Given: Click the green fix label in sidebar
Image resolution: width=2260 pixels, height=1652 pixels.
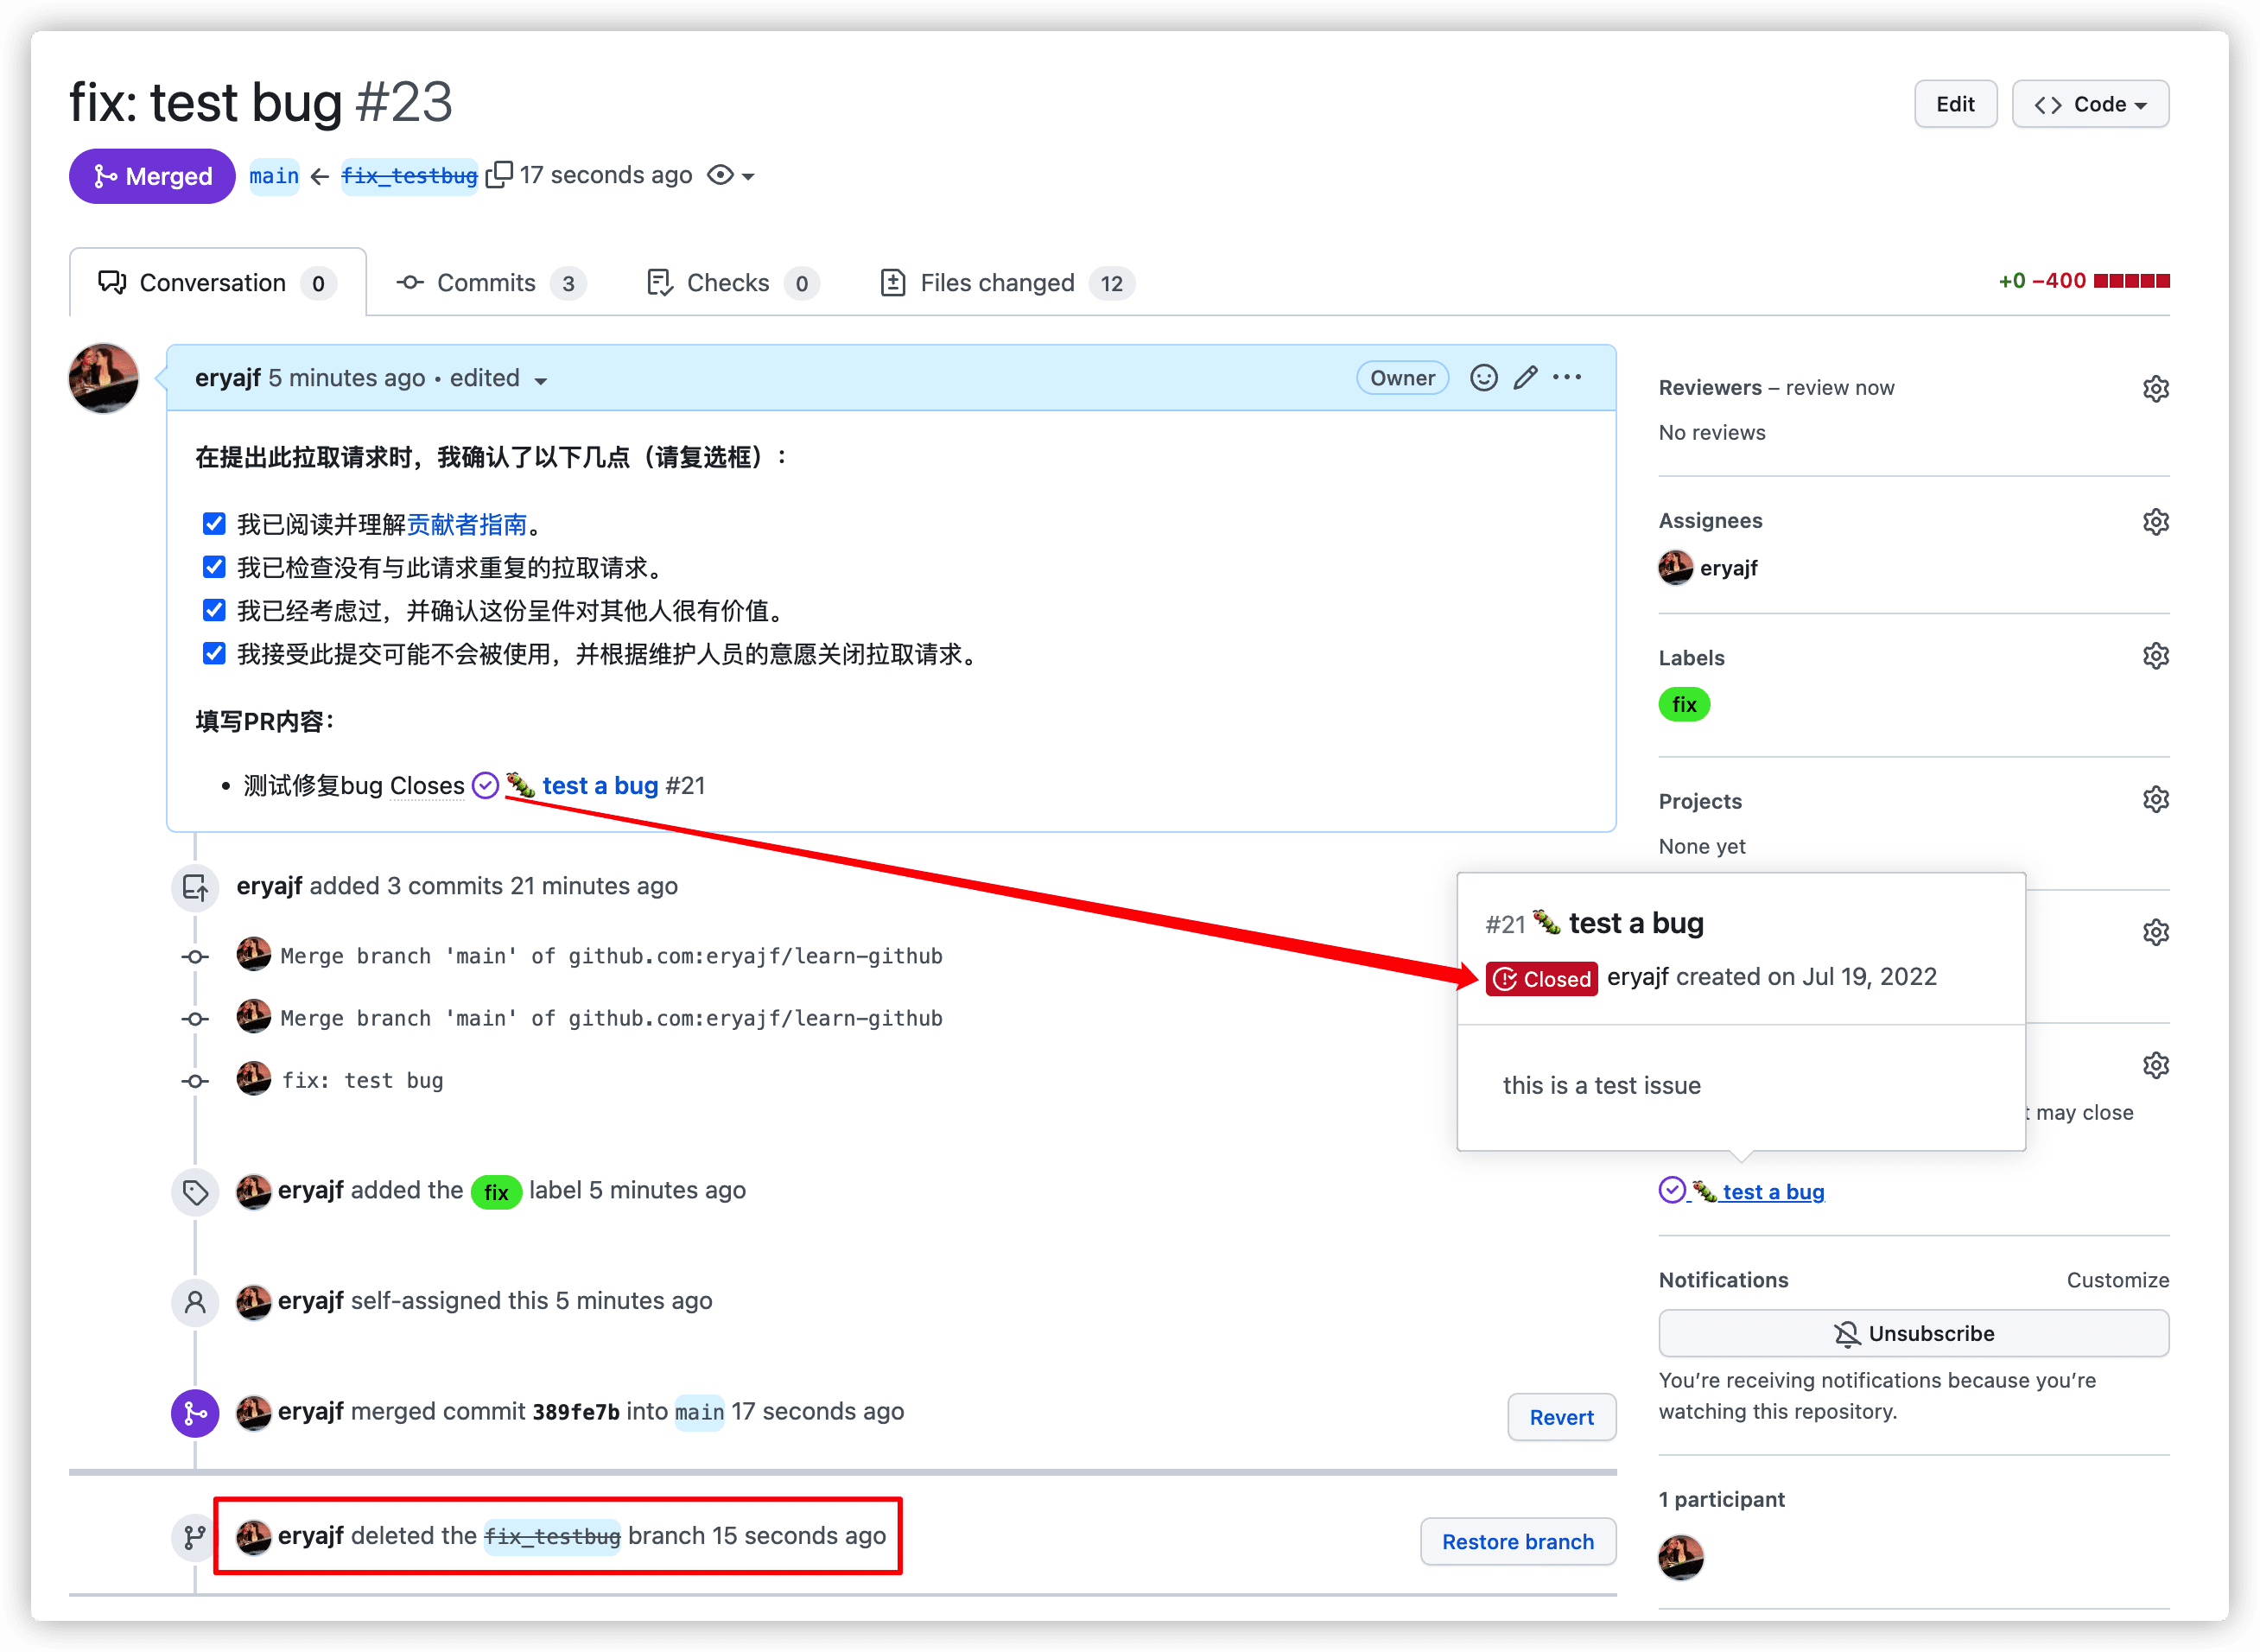Looking at the screenshot, I should pos(1684,705).
